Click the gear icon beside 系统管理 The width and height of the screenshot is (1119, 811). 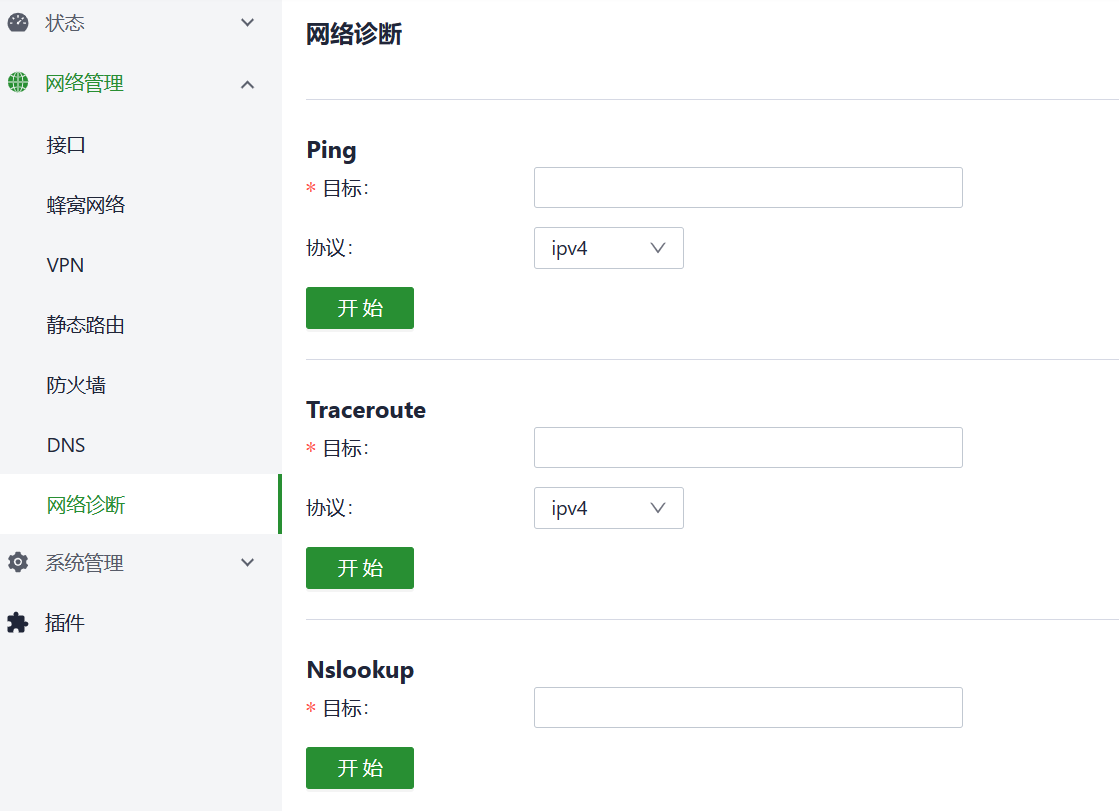coord(18,563)
